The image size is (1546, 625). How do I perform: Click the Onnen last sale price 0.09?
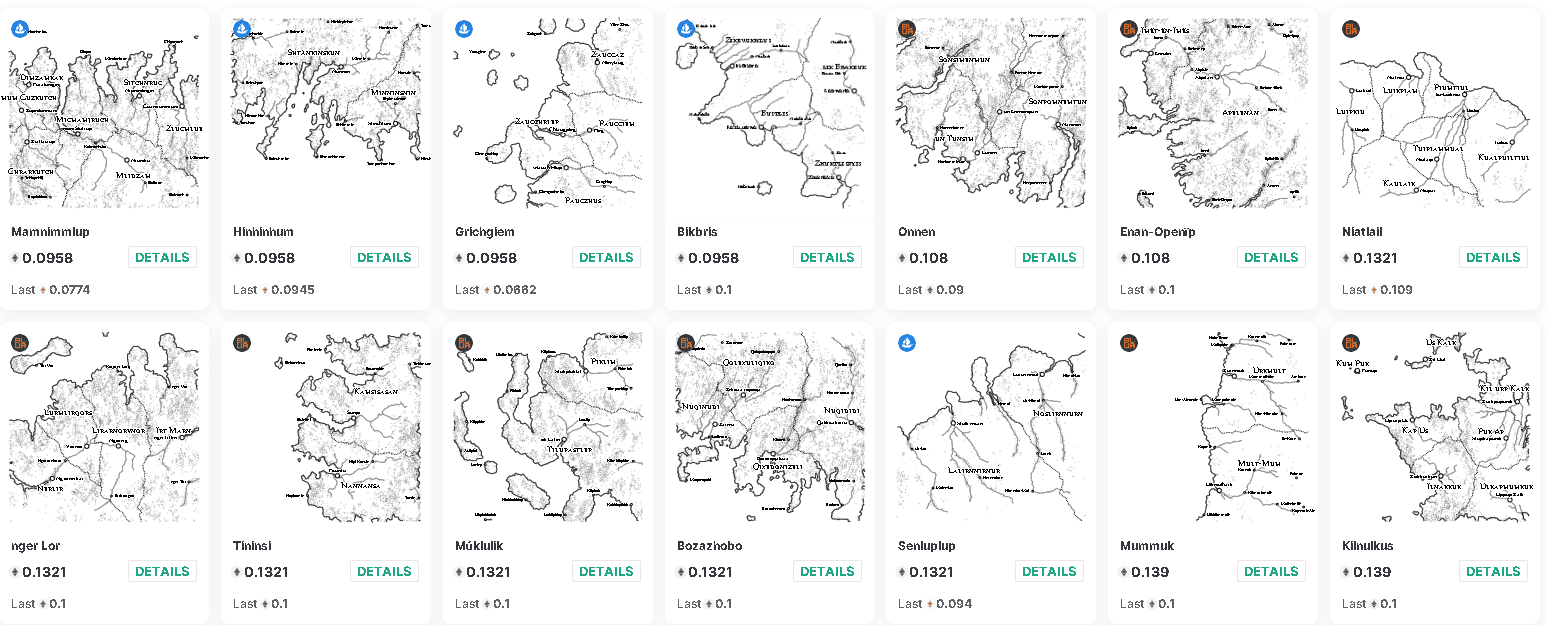coord(950,290)
